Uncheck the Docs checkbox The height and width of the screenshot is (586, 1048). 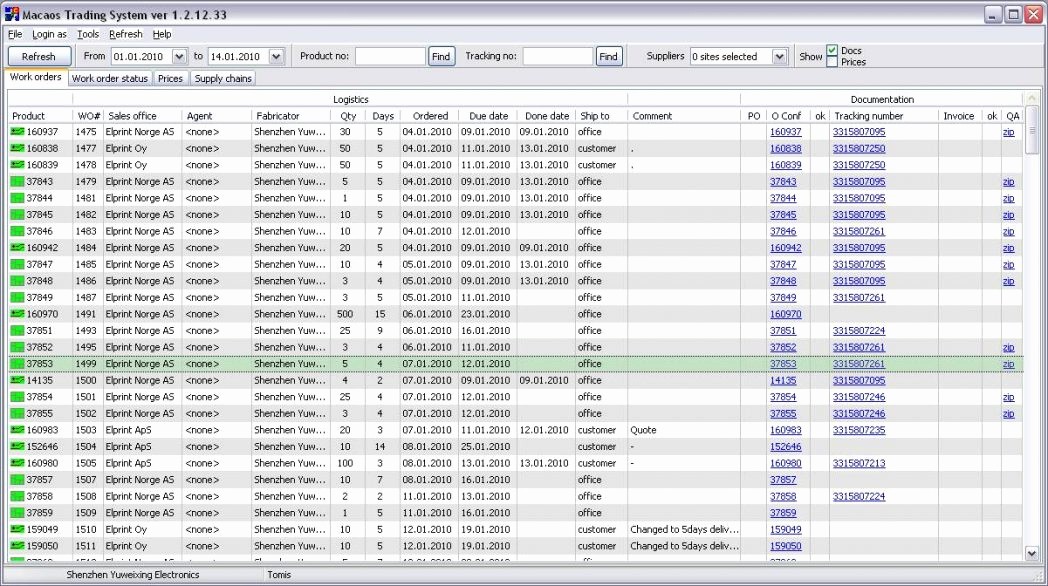coord(834,50)
